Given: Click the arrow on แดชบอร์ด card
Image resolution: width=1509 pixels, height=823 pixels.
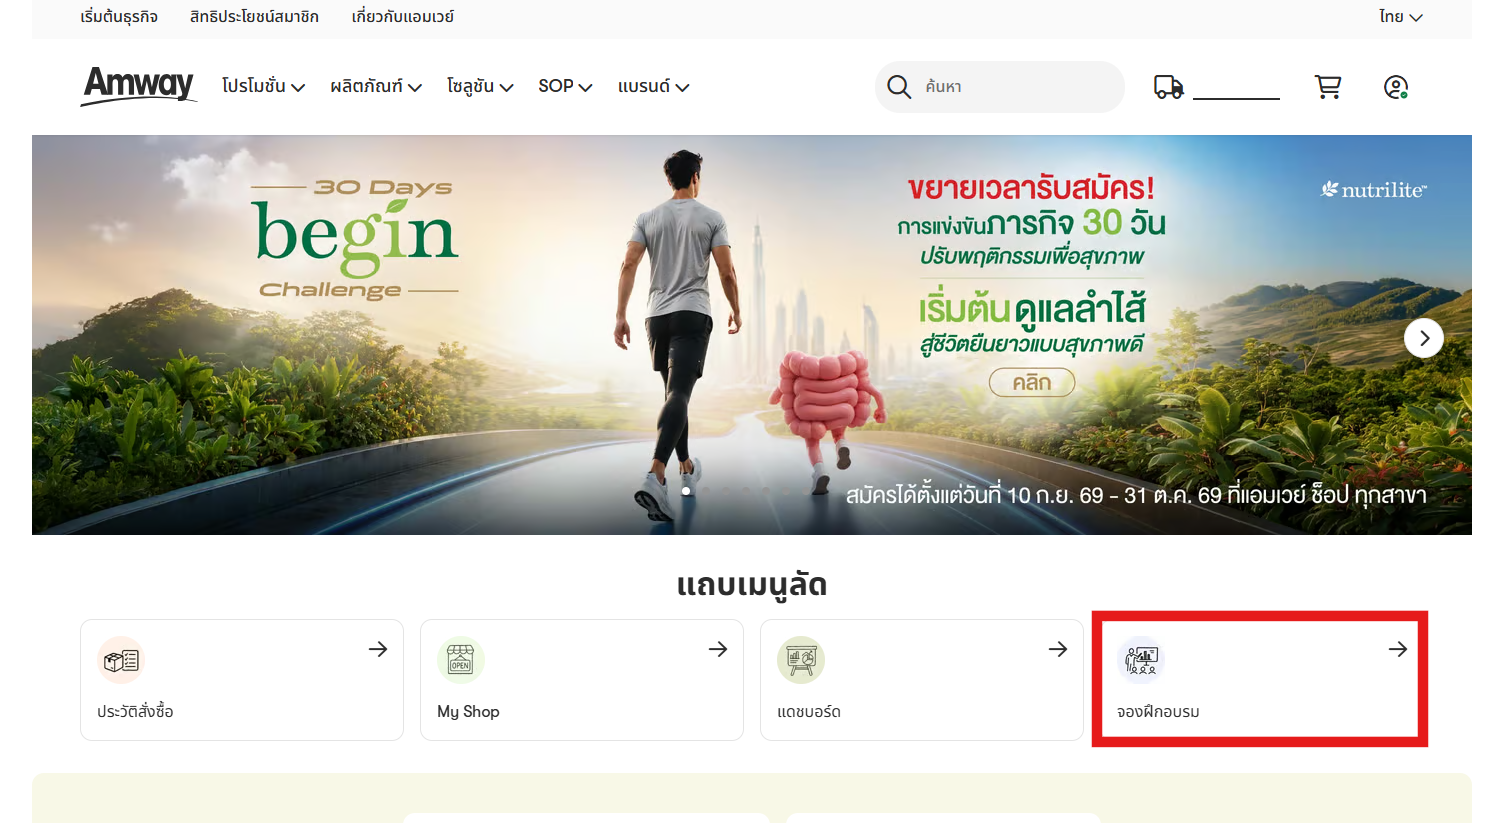Looking at the screenshot, I should pyautogui.click(x=1058, y=649).
